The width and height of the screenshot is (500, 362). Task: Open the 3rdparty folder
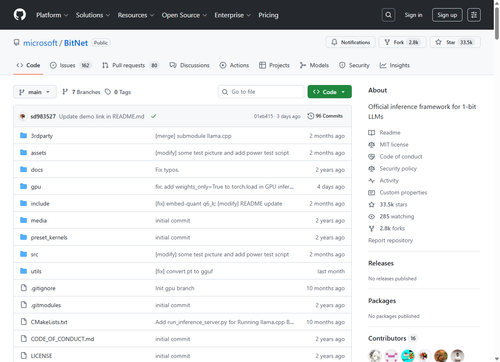point(42,136)
